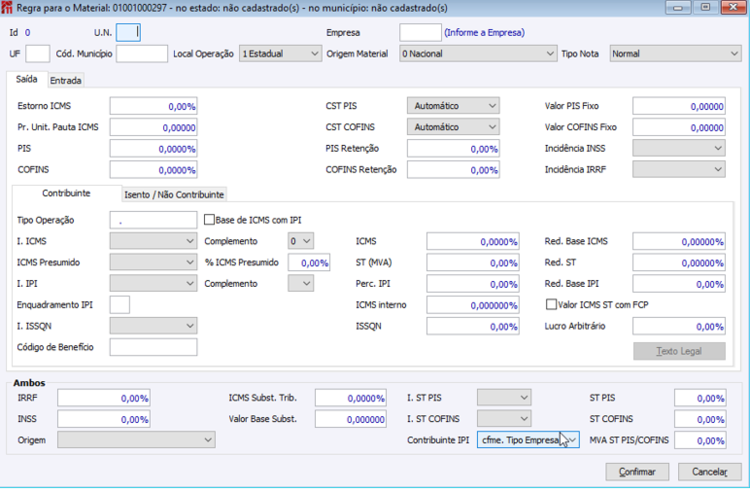Click COFINS Retenção field

coord(453,170)
